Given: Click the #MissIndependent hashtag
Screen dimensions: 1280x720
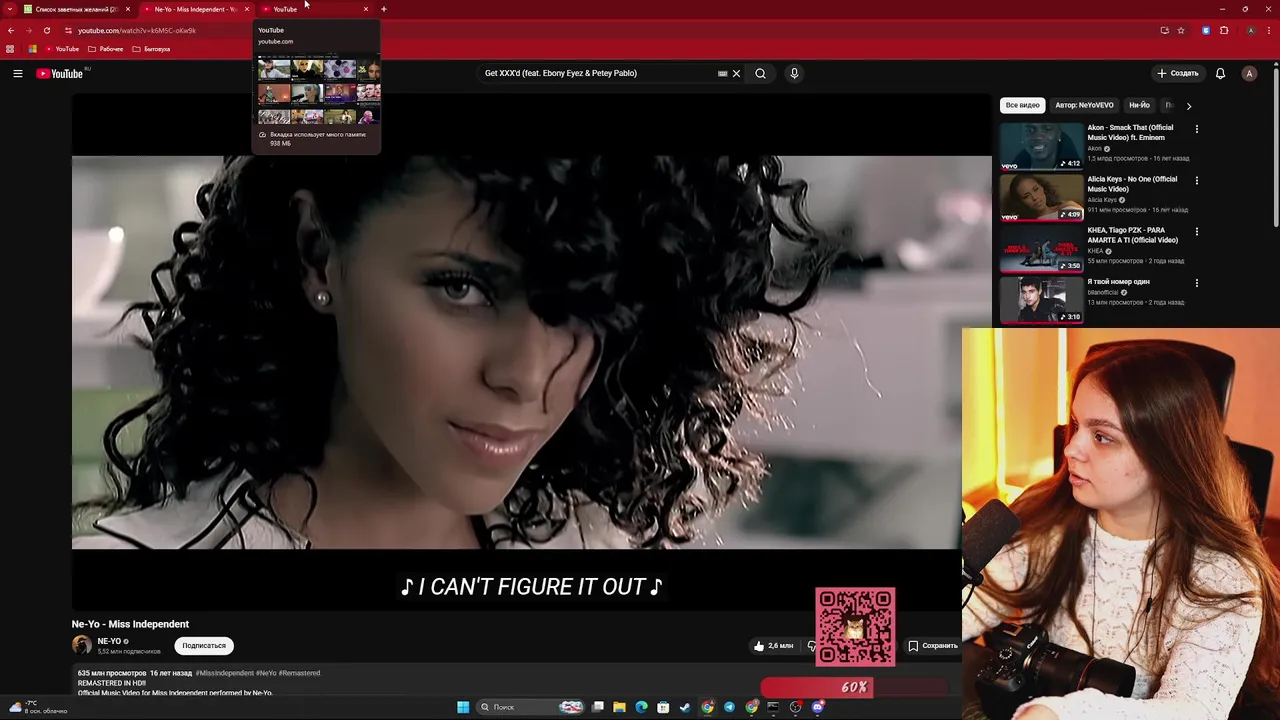Looking at the screenshot, I should pyautogui.click(x=225, y=673).
